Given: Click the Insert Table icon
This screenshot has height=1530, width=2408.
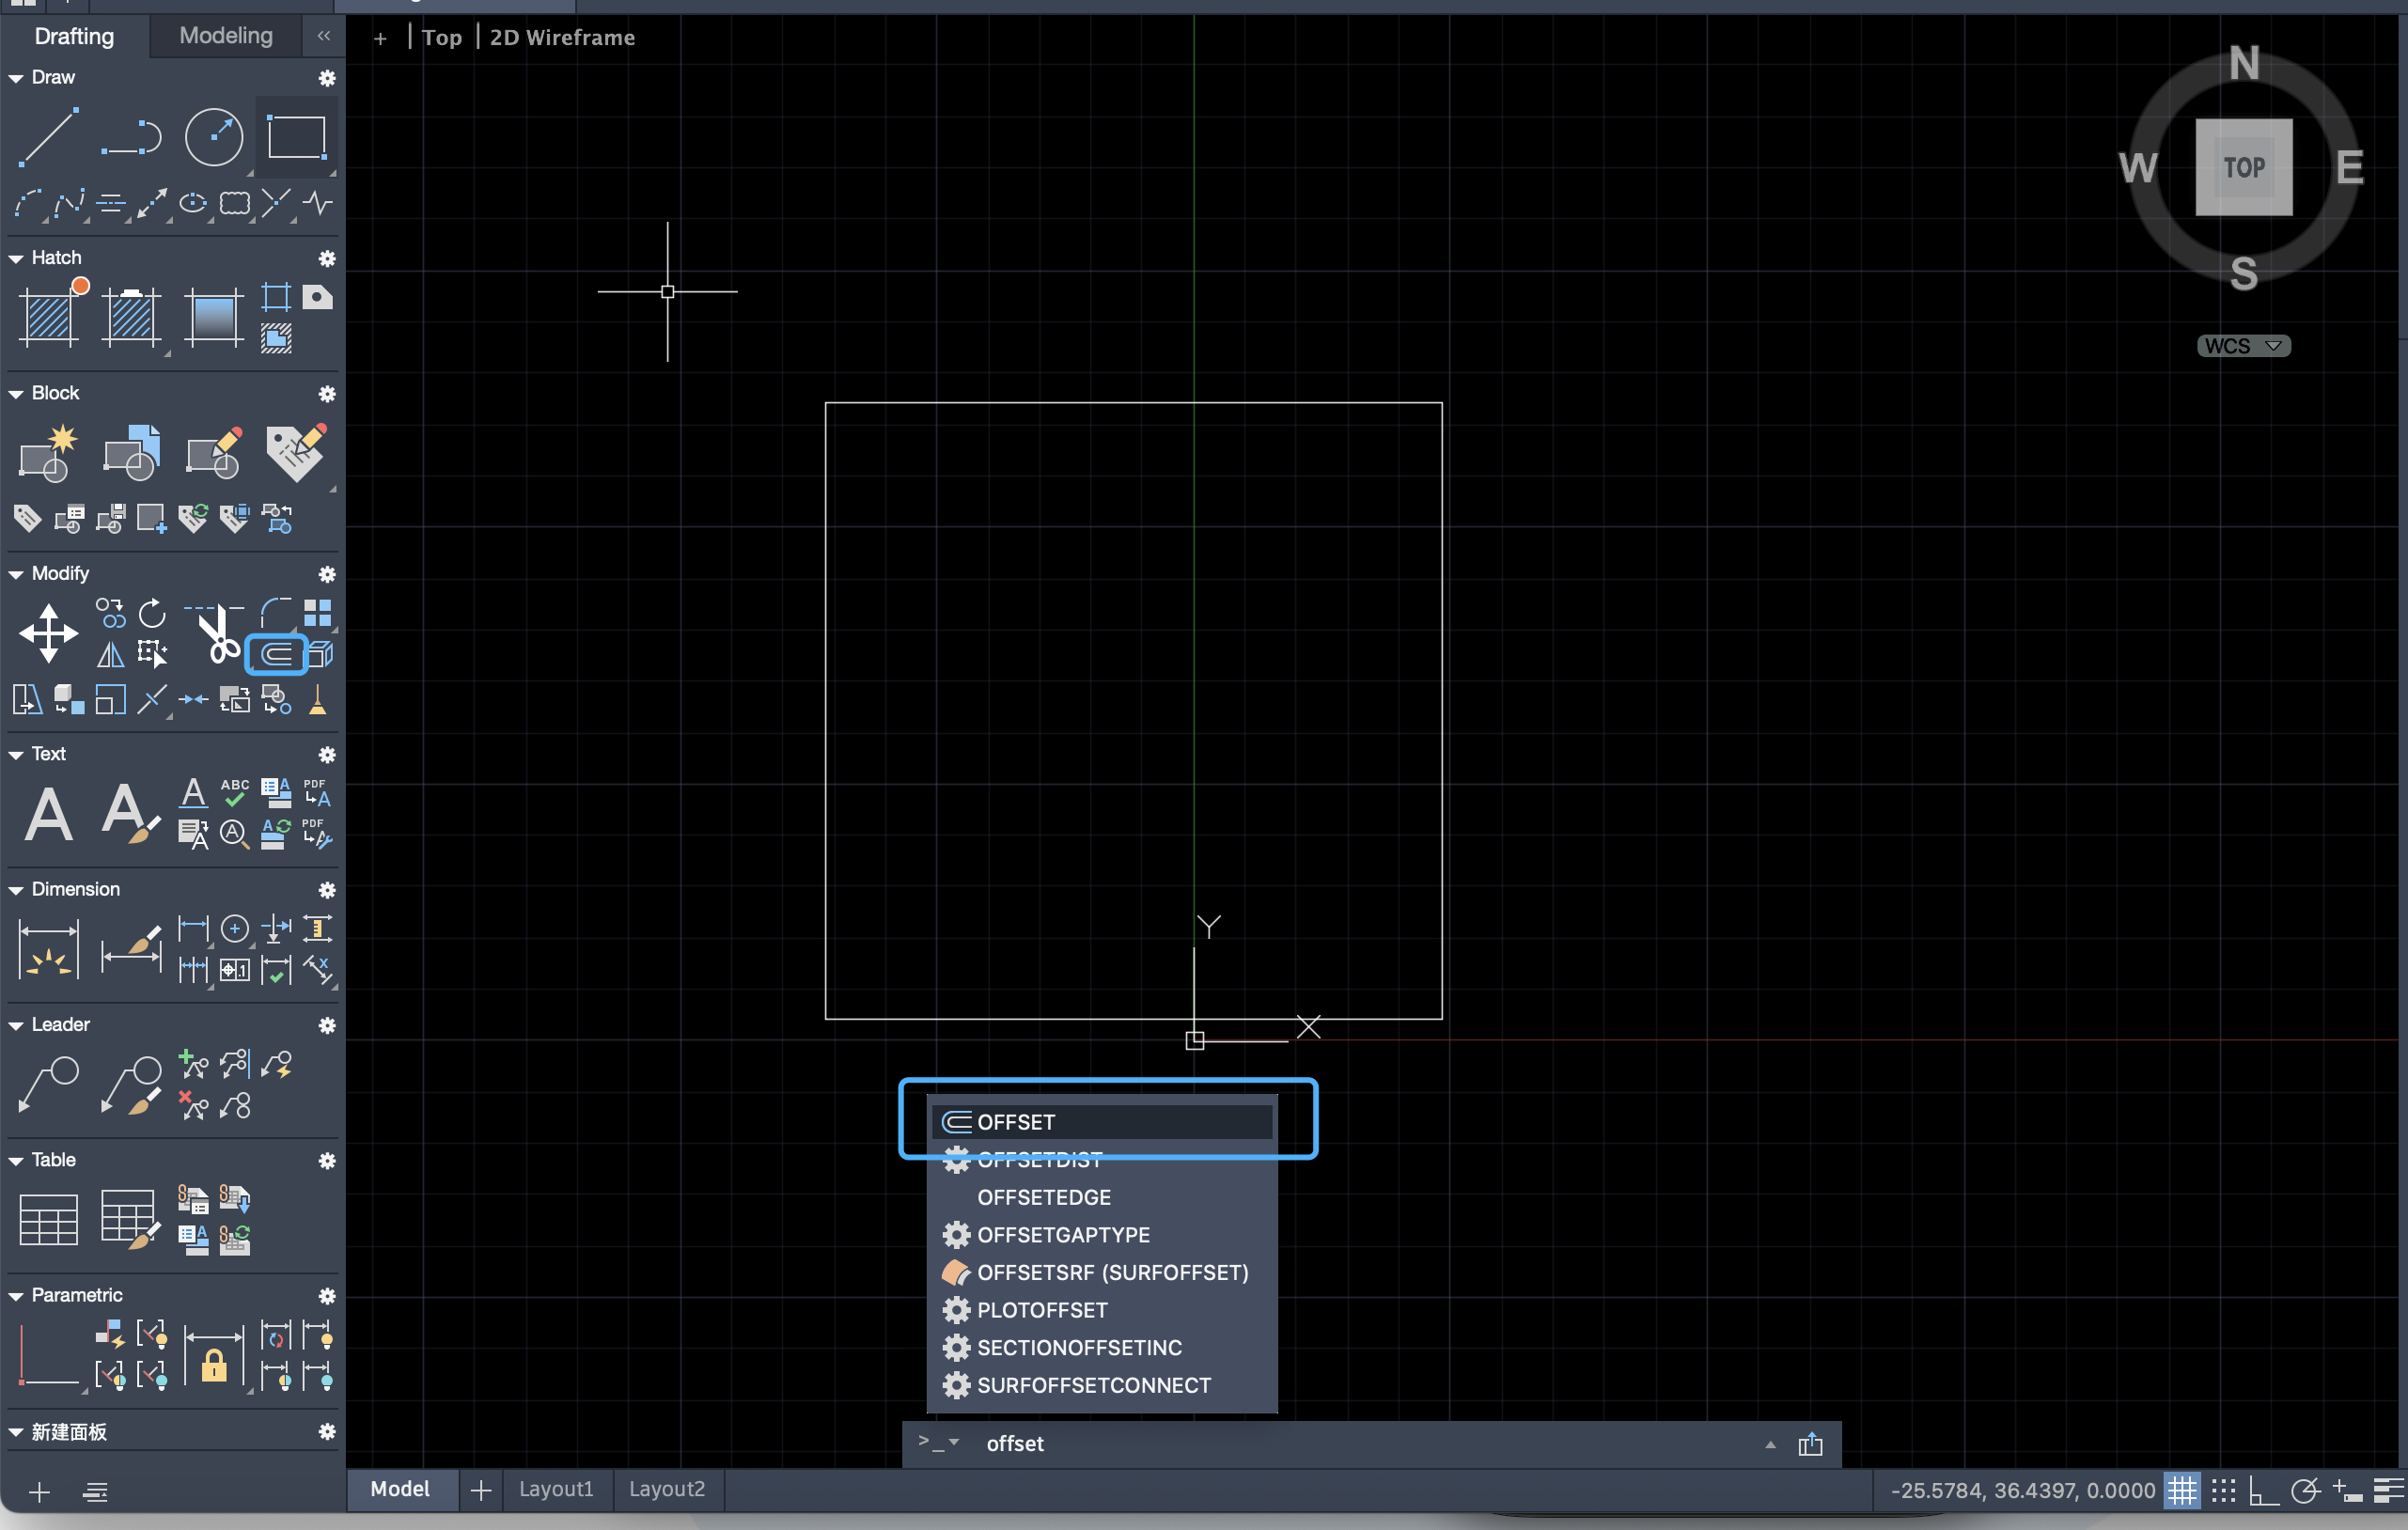Looking at the screenshot, I should tap(48, 1220).
